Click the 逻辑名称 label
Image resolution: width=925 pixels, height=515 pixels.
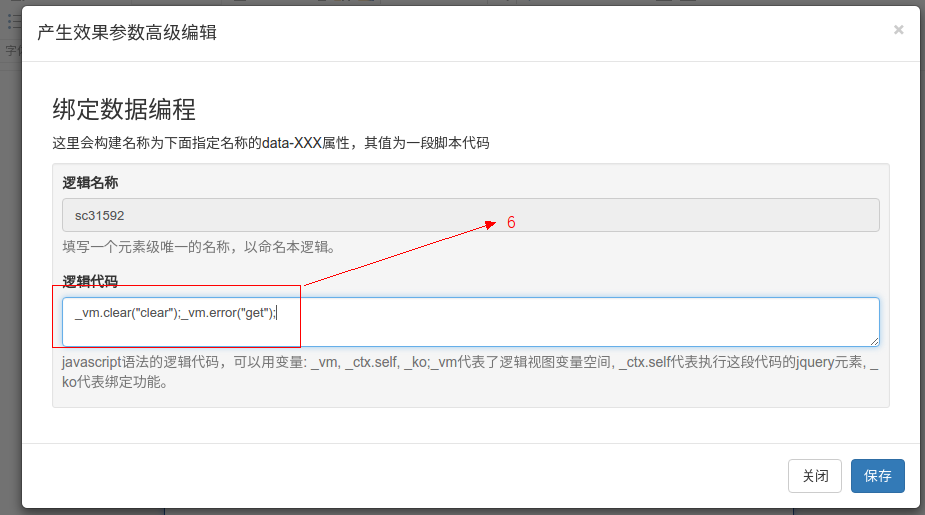90,183
